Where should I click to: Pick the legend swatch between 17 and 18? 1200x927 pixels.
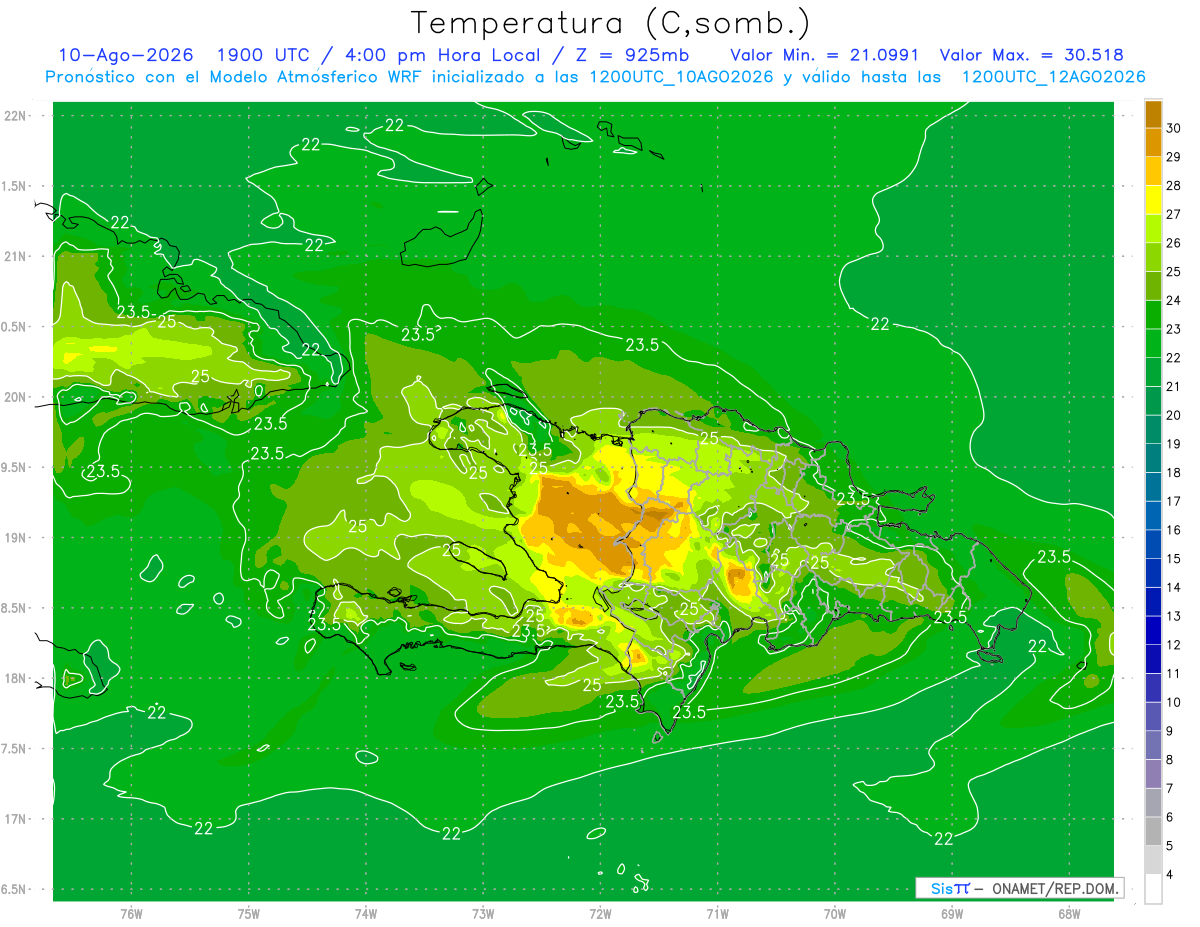coord(1153,487)
